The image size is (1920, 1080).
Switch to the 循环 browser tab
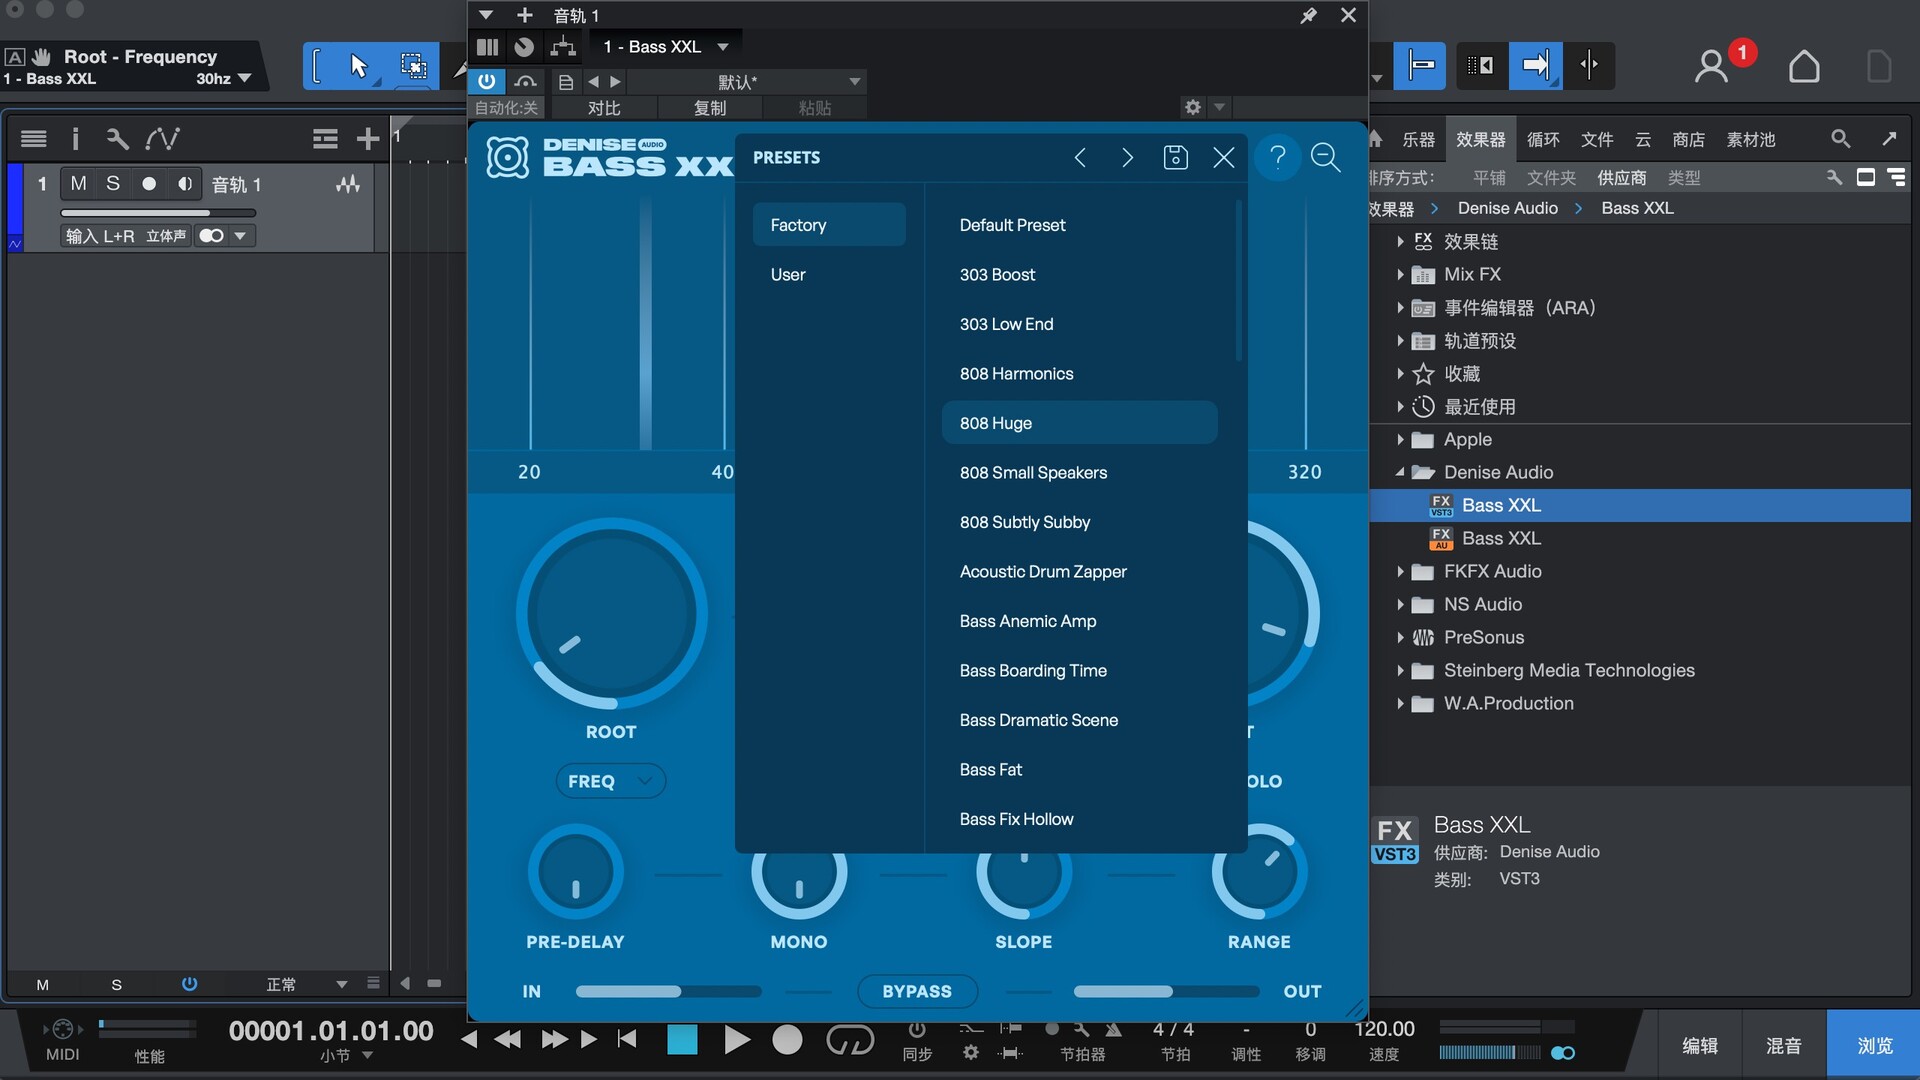coord(1542,139)
